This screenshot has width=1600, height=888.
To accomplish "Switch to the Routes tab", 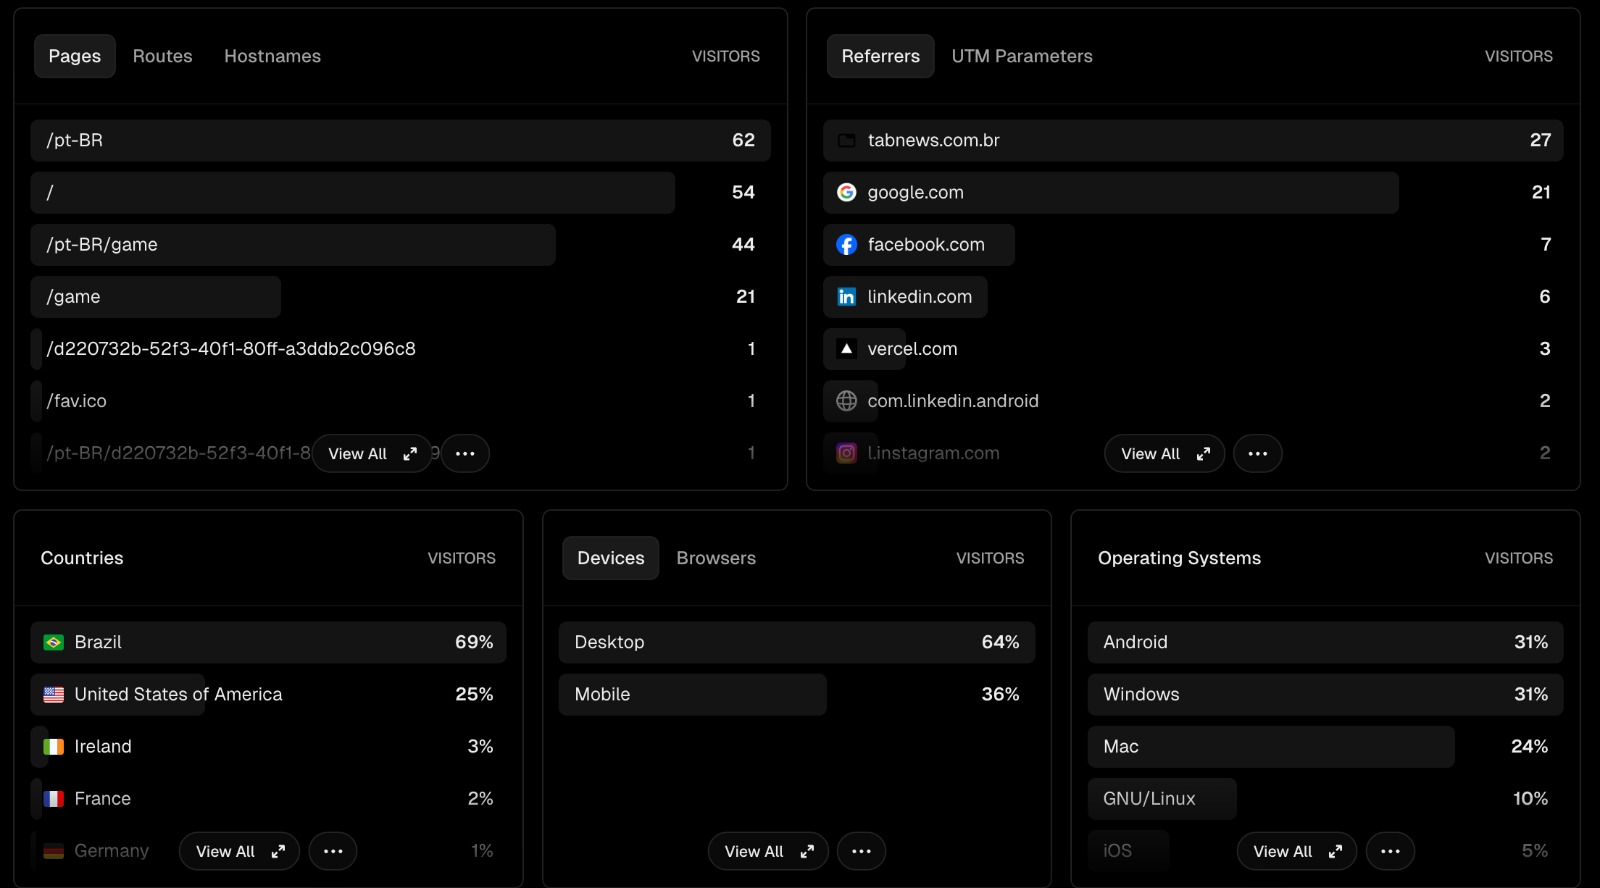I will pos(162,56).
